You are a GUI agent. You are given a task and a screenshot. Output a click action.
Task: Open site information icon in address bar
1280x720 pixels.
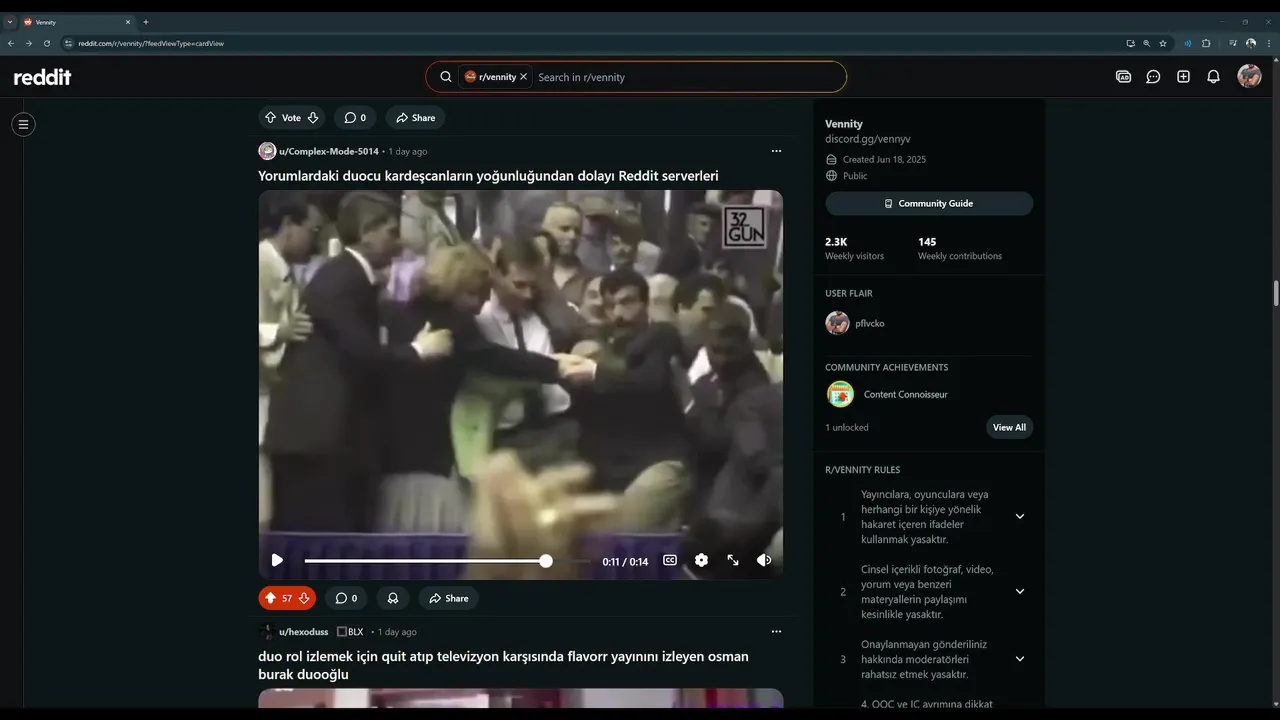[x=68, y=43]
